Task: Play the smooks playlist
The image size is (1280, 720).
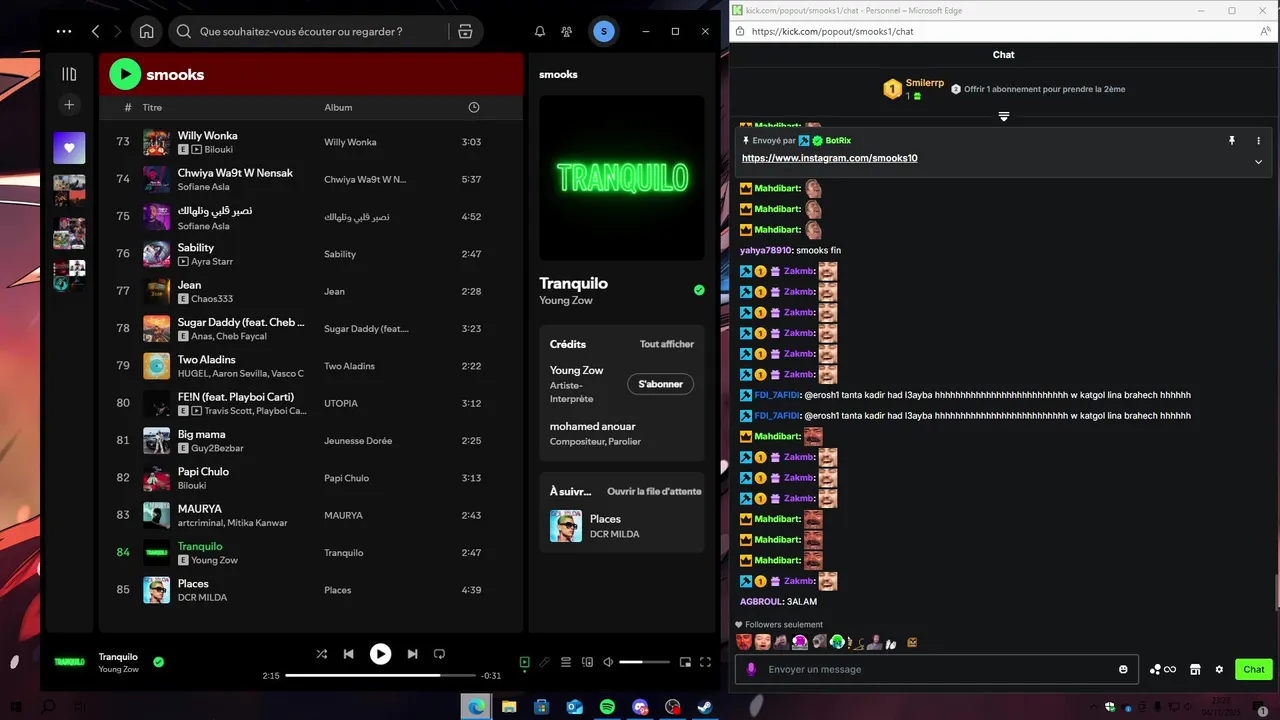Action: pyautogui.click(x=125, y=74)
